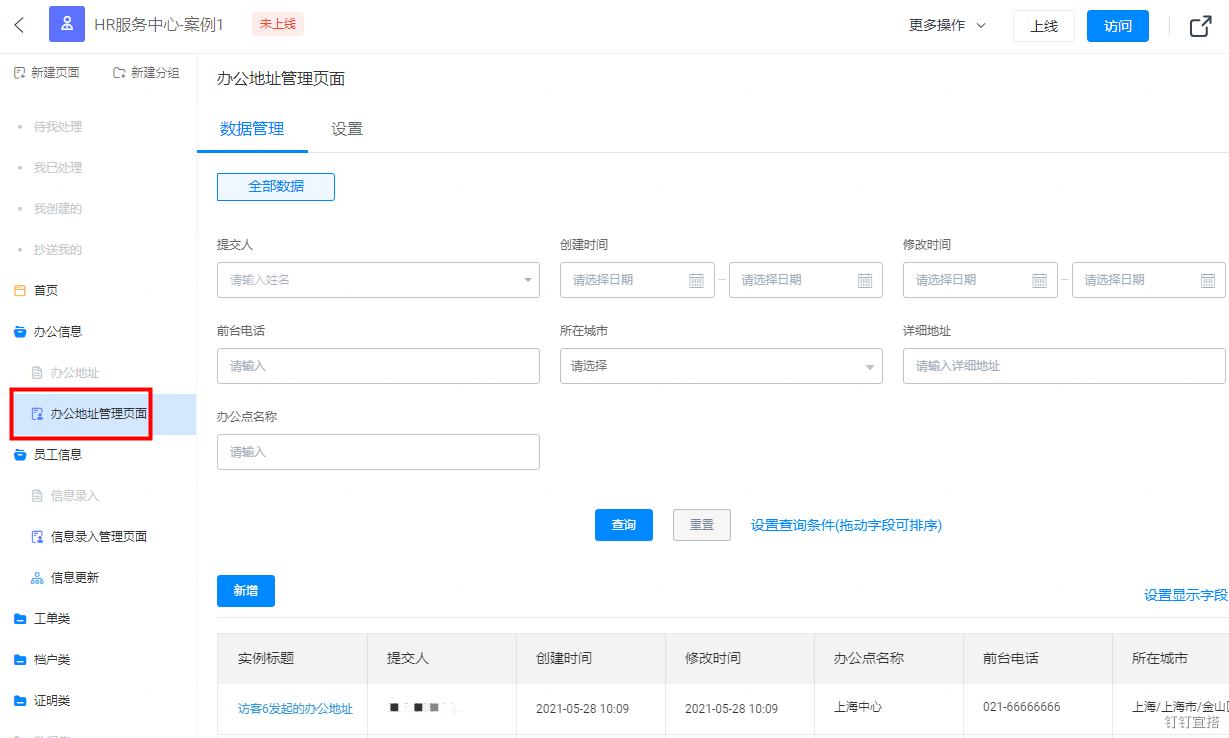
Task: Click the HR服务中心-案例1 app title
Action: [159, 25]
